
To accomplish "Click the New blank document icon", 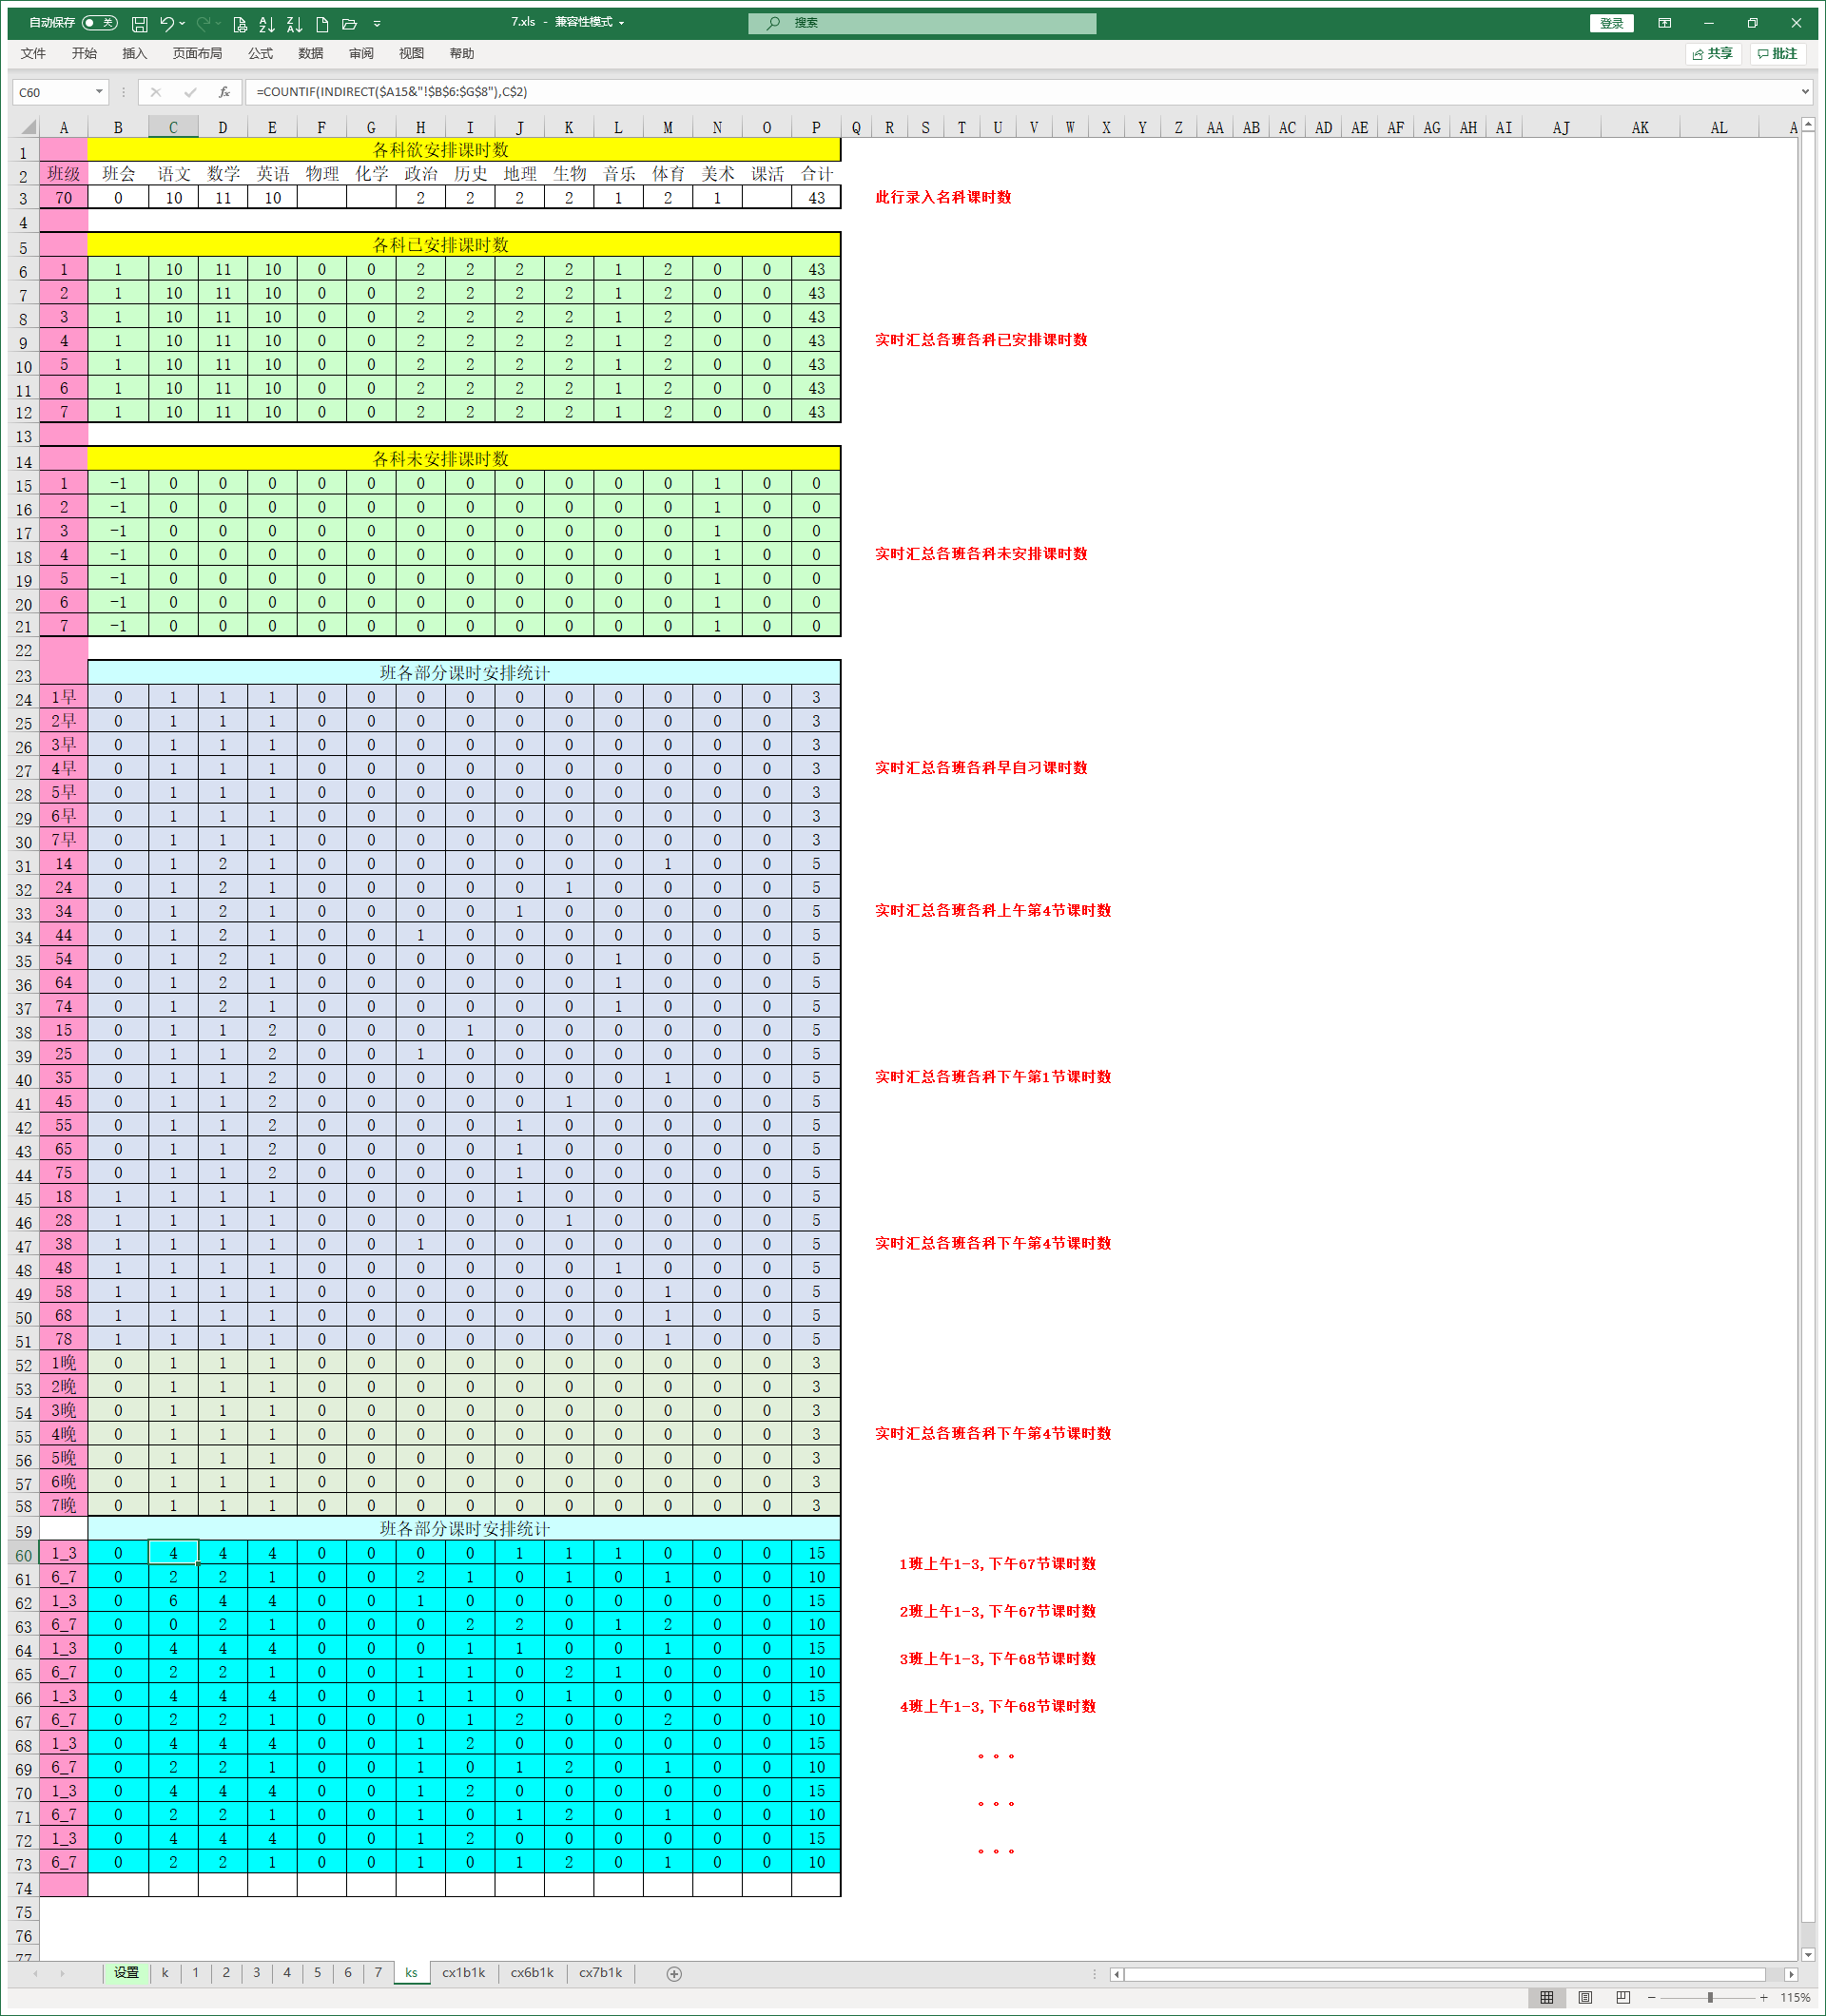I will pyautogui.click(x=322, y=23).
